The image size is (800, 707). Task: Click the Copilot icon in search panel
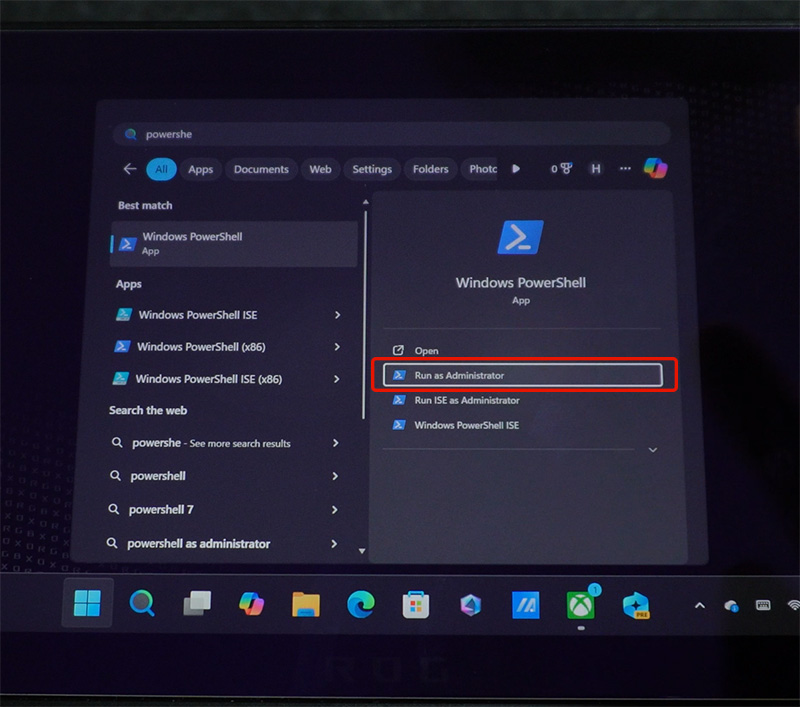point(656,168)
